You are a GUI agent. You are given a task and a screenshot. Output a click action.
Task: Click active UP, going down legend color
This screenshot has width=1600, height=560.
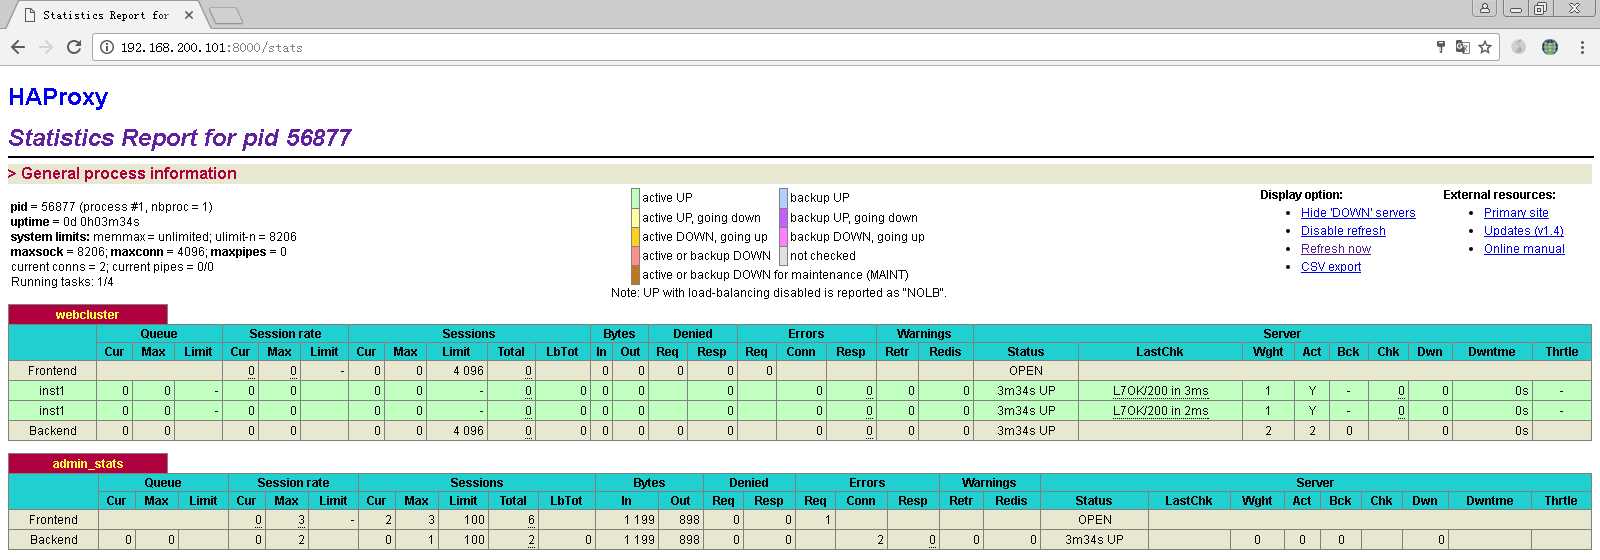(635, 217)
